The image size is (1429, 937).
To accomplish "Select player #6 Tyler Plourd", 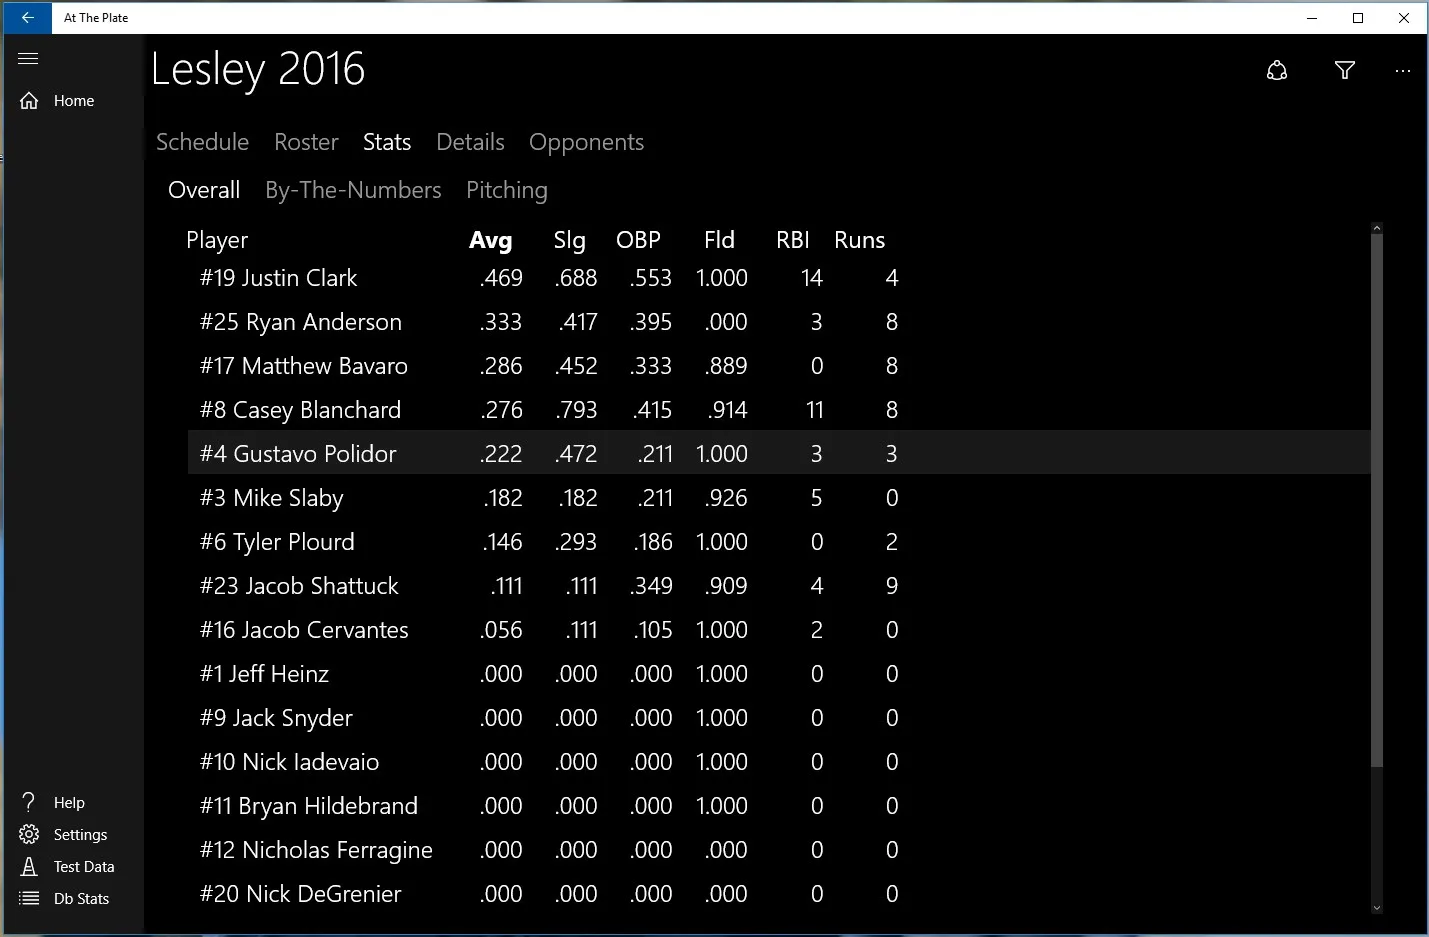I will [x=778, y=542].
